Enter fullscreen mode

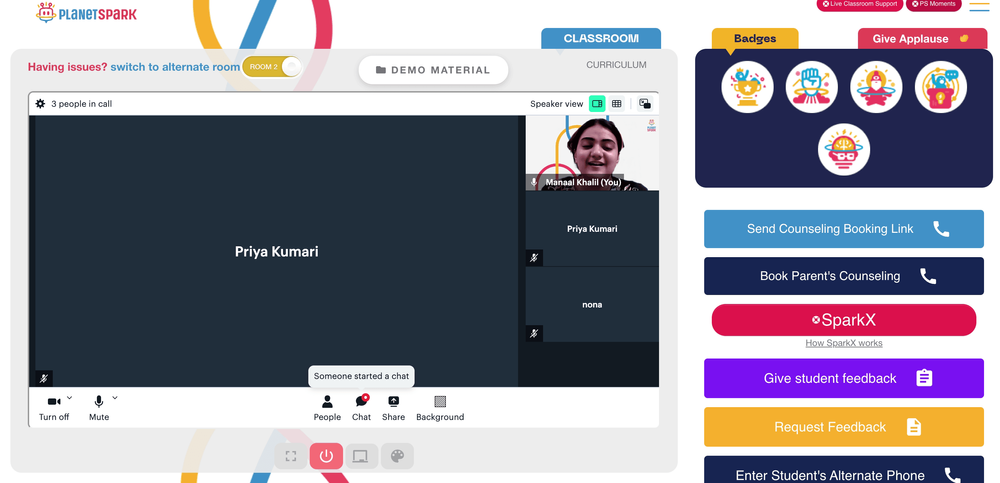(291, 456)
